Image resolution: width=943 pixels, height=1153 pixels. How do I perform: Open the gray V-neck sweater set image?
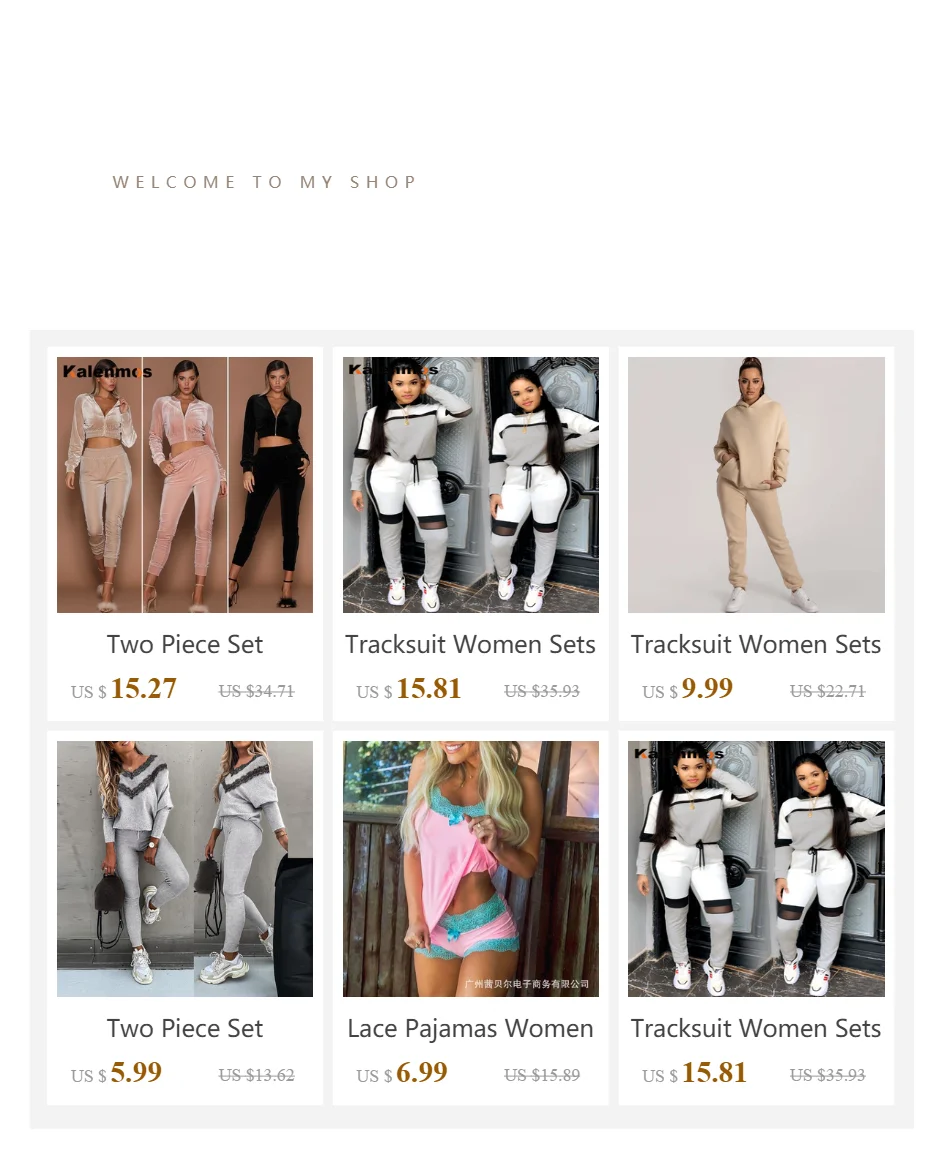coord(185,868)
